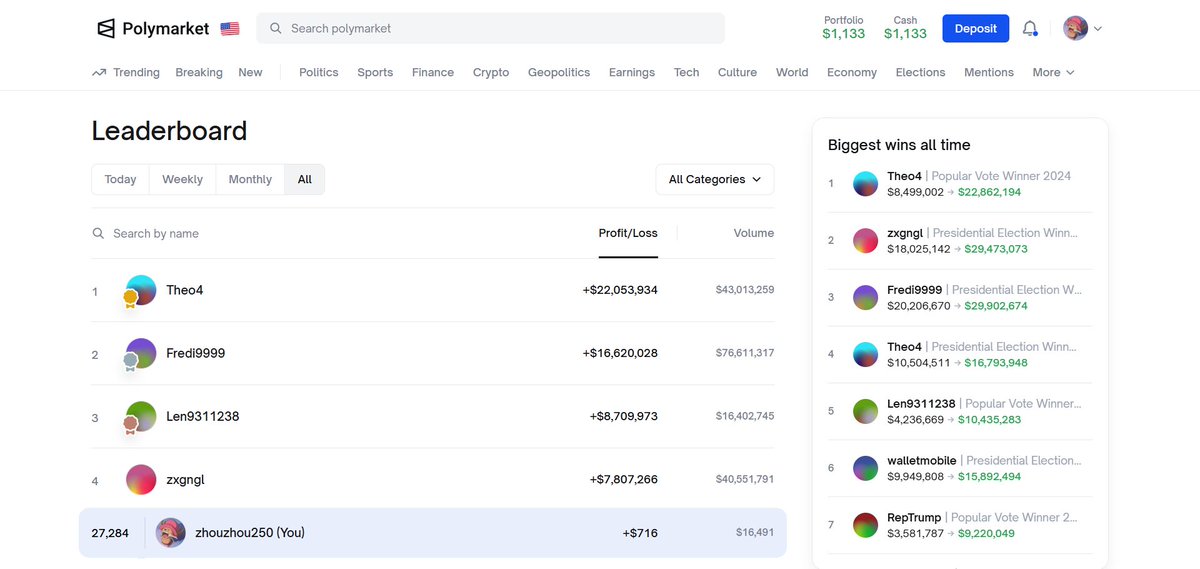The width and height of the screenshot is (1200, 569).
Task: Open the All Categories dropdown
Action: 714,179
